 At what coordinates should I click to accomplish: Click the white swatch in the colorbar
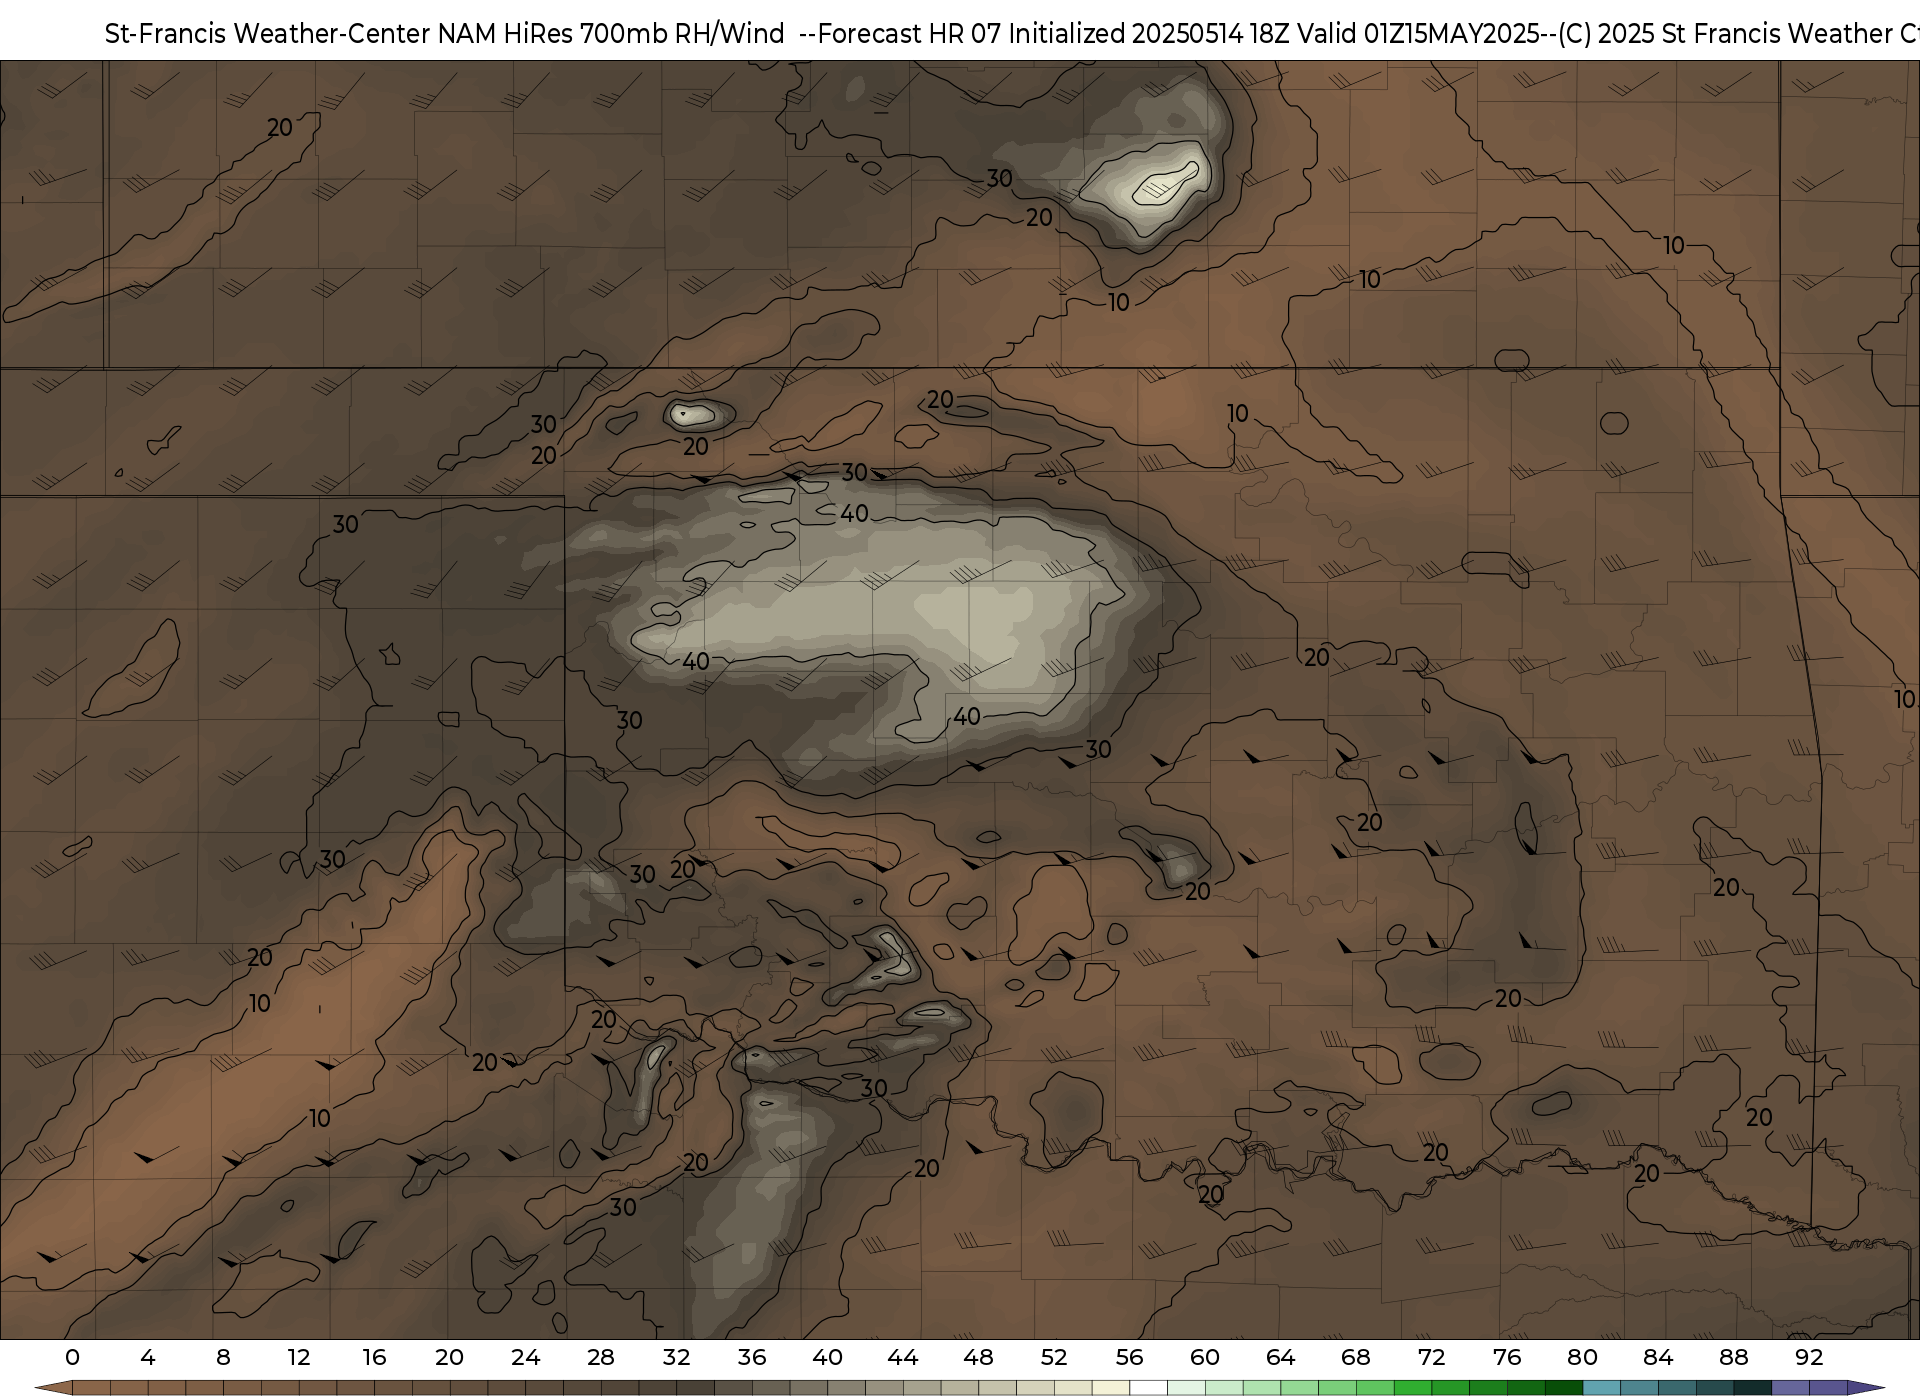pyautogui.click(x=1149, y=1389)
